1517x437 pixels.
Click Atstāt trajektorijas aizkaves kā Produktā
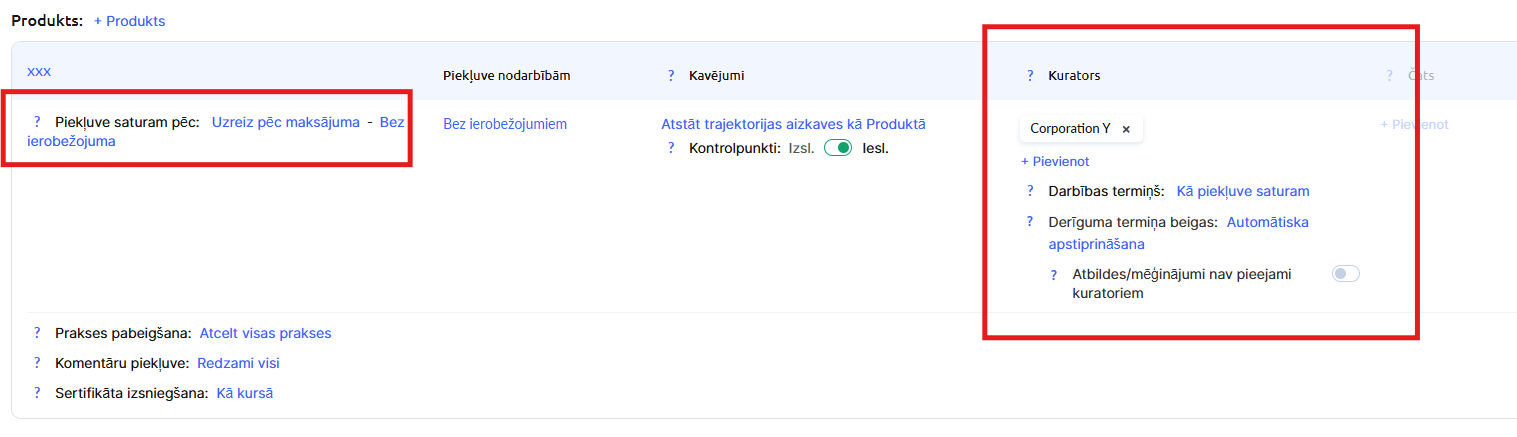coord(793,124)
